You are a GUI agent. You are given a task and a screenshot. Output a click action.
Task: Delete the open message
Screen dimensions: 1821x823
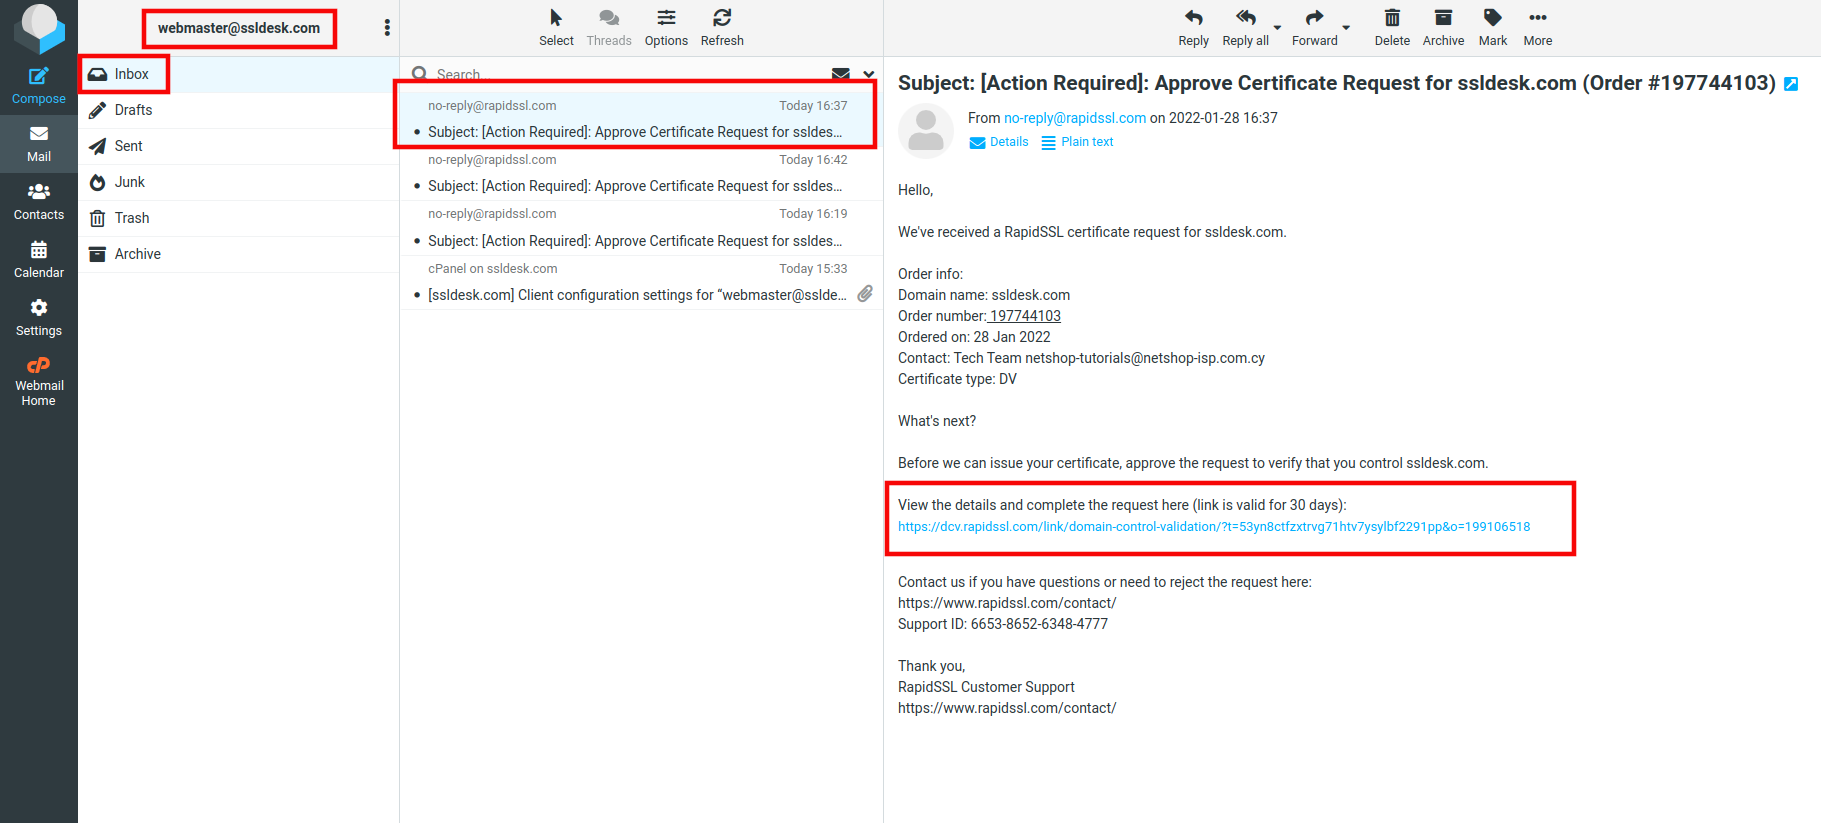click(1392, 28)
